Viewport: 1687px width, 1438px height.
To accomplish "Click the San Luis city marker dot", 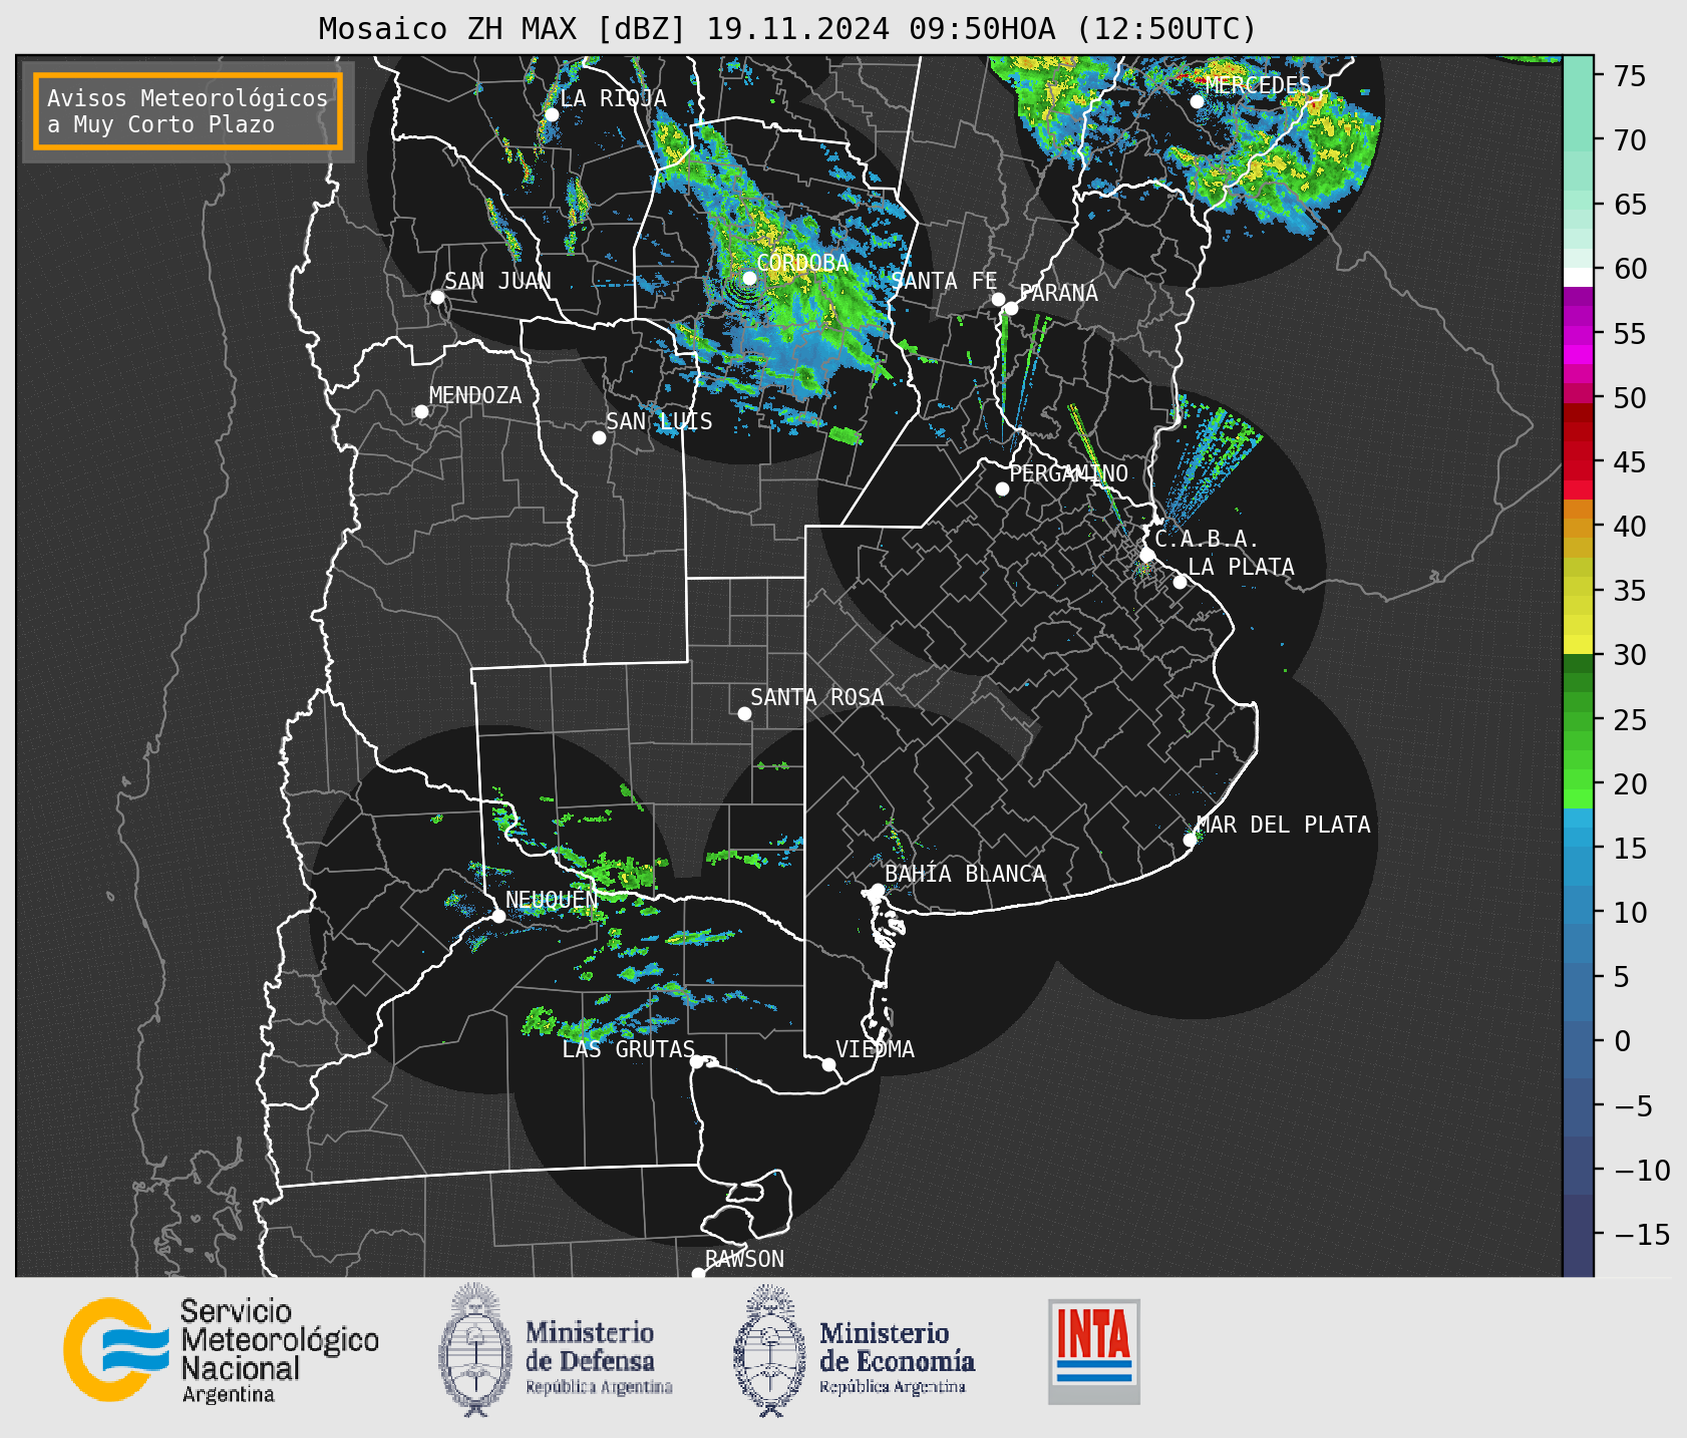I will pos(599,437).
